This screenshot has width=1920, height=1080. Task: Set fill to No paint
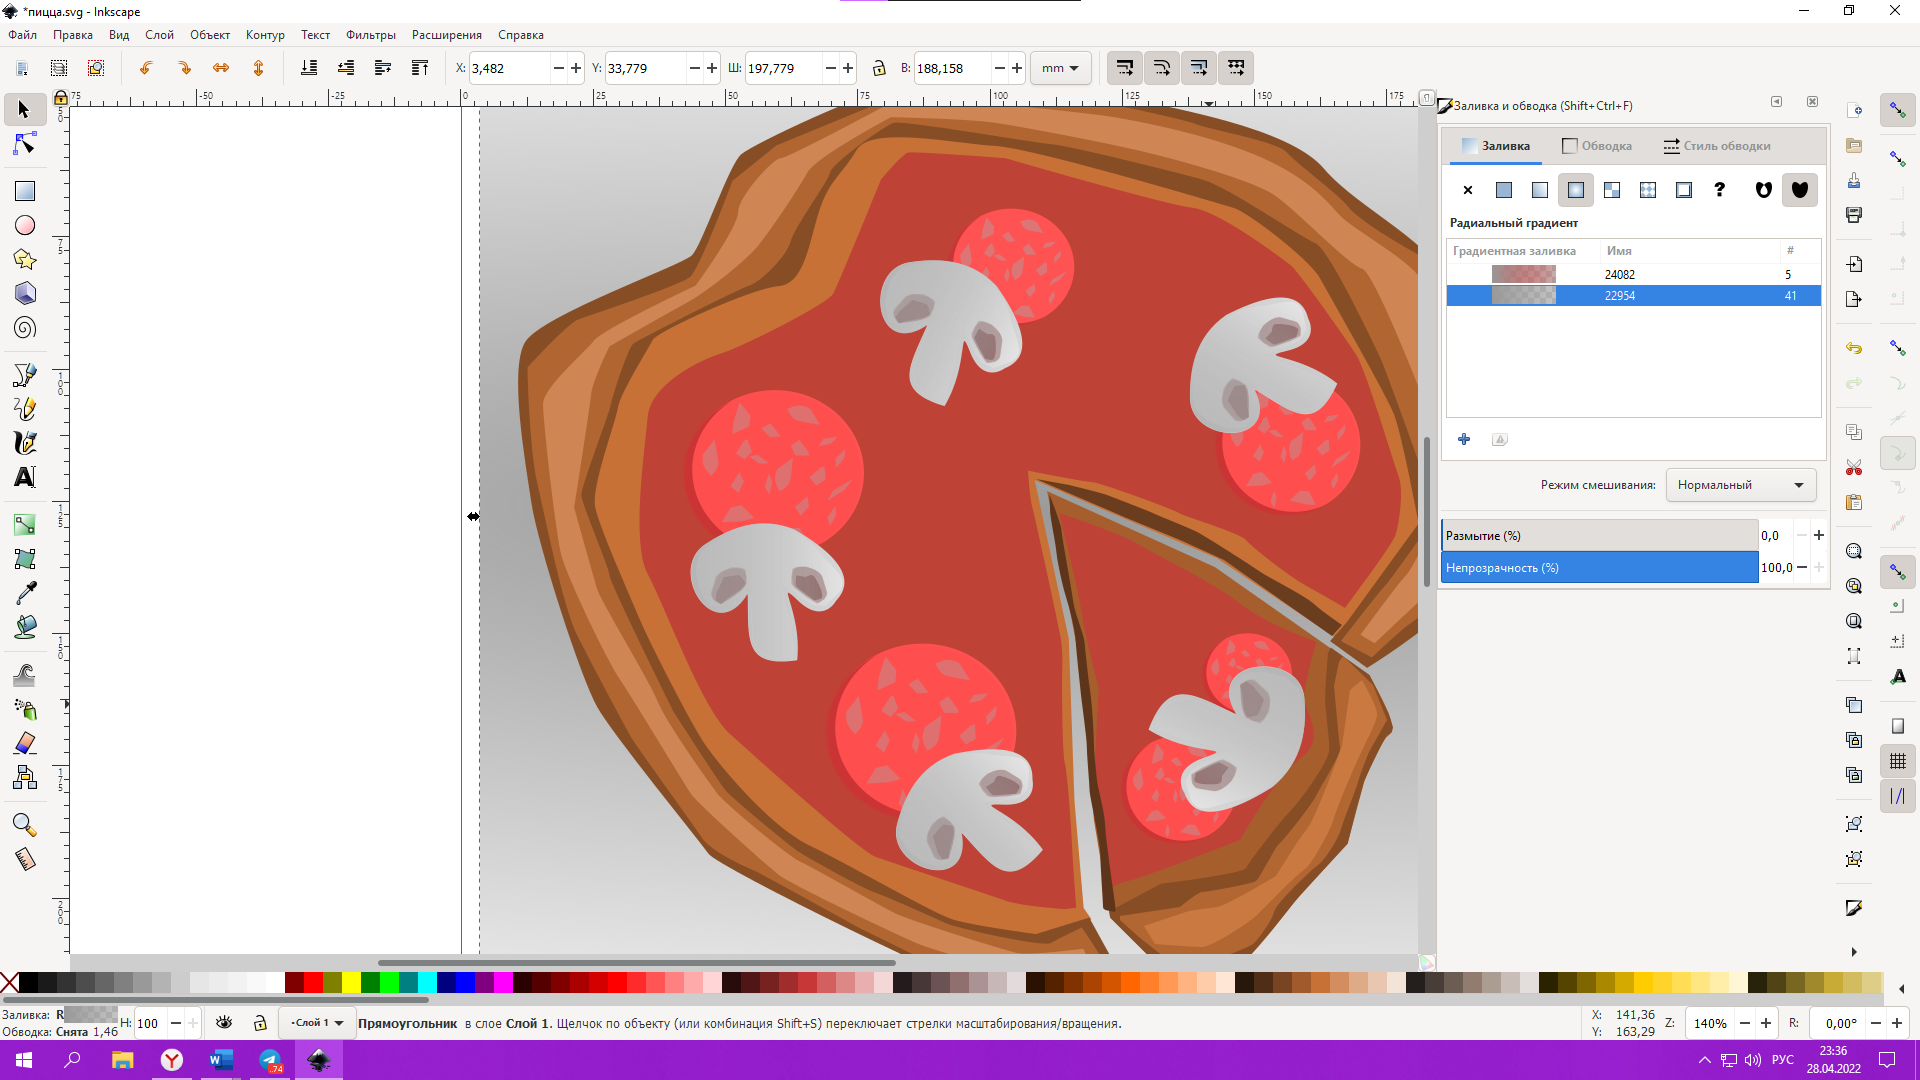pos(1468,190)
